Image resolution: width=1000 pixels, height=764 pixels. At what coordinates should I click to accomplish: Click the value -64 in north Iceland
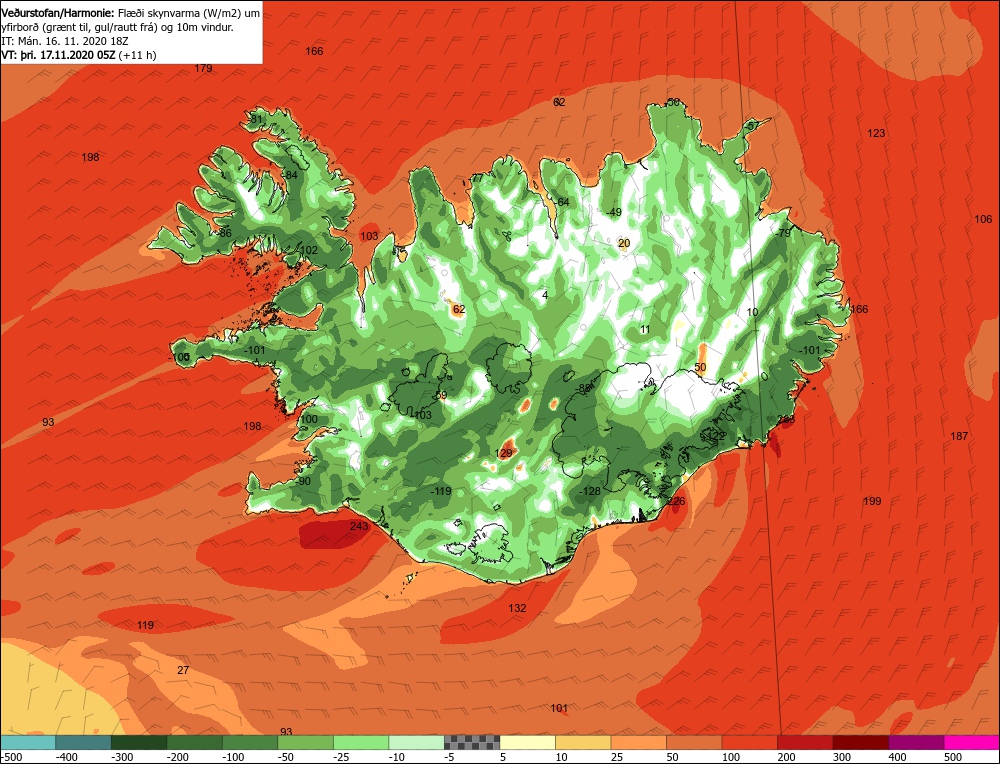coord(562,202)
